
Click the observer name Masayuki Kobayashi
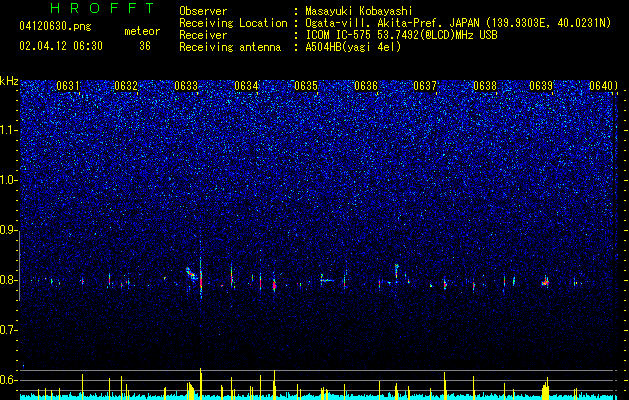click(x=359, y=11)
